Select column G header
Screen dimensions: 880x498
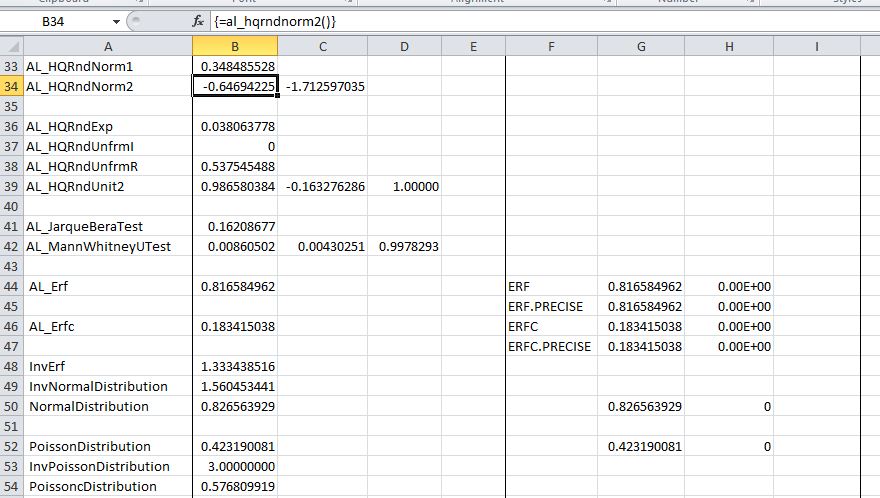(641, 46)
